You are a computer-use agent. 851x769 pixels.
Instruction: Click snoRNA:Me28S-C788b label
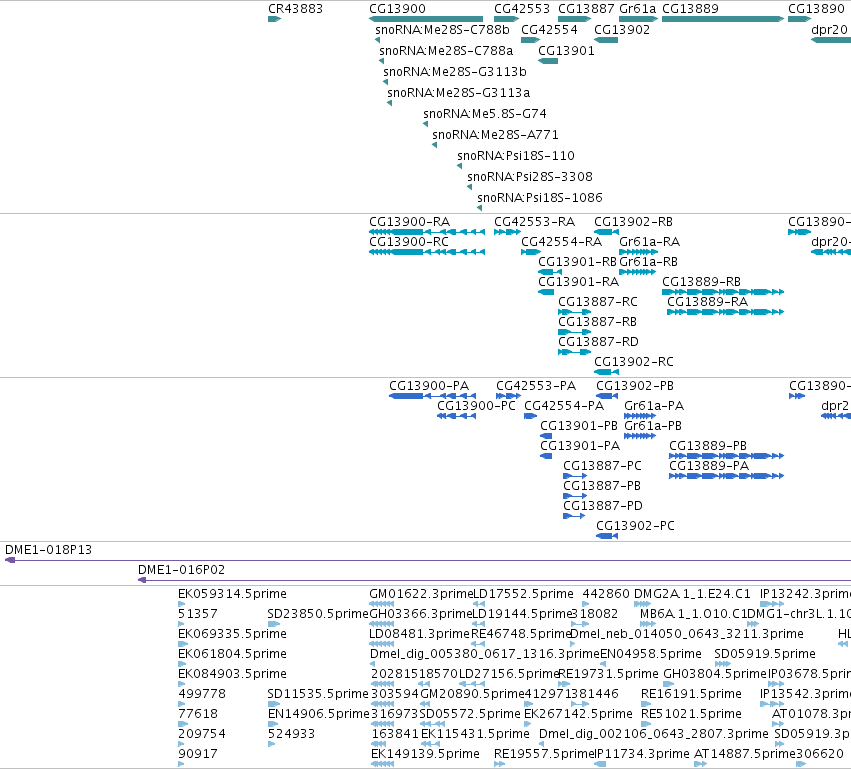pyautogui.click(x=442, y=29)
